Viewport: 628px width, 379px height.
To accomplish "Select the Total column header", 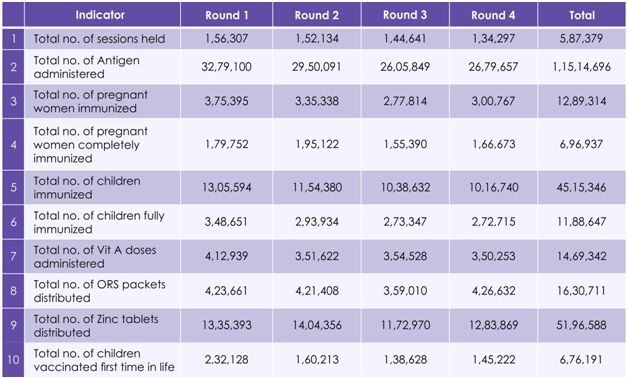I will point(582,15).
